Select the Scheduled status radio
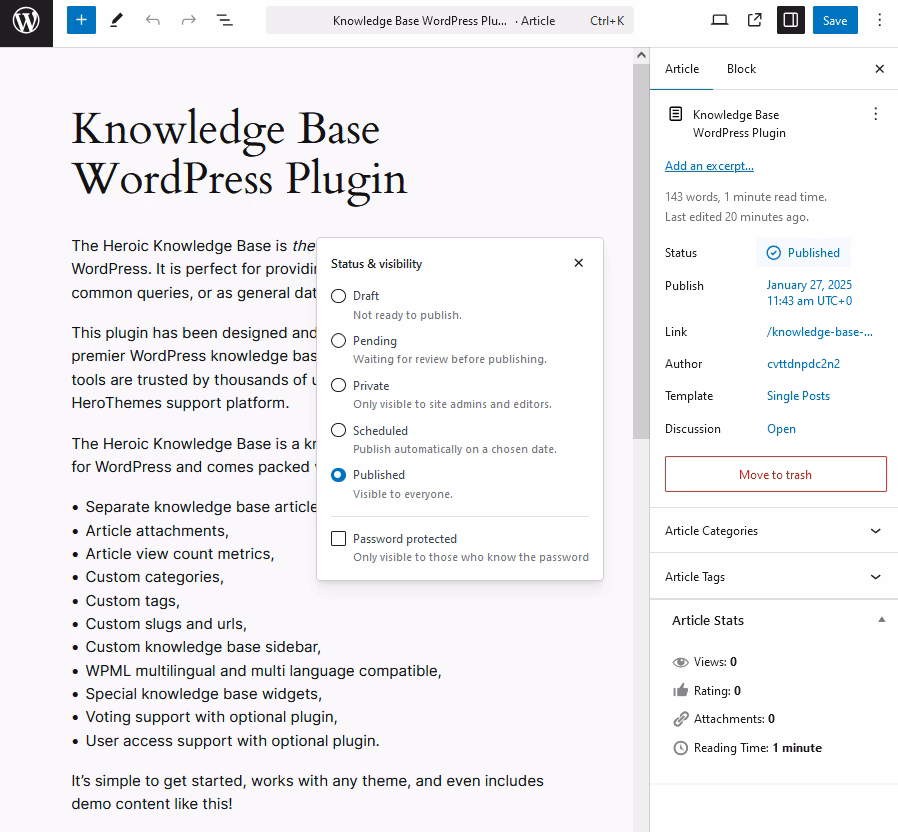The width and height of the screenshot is (898, 832). coord(338,430)
